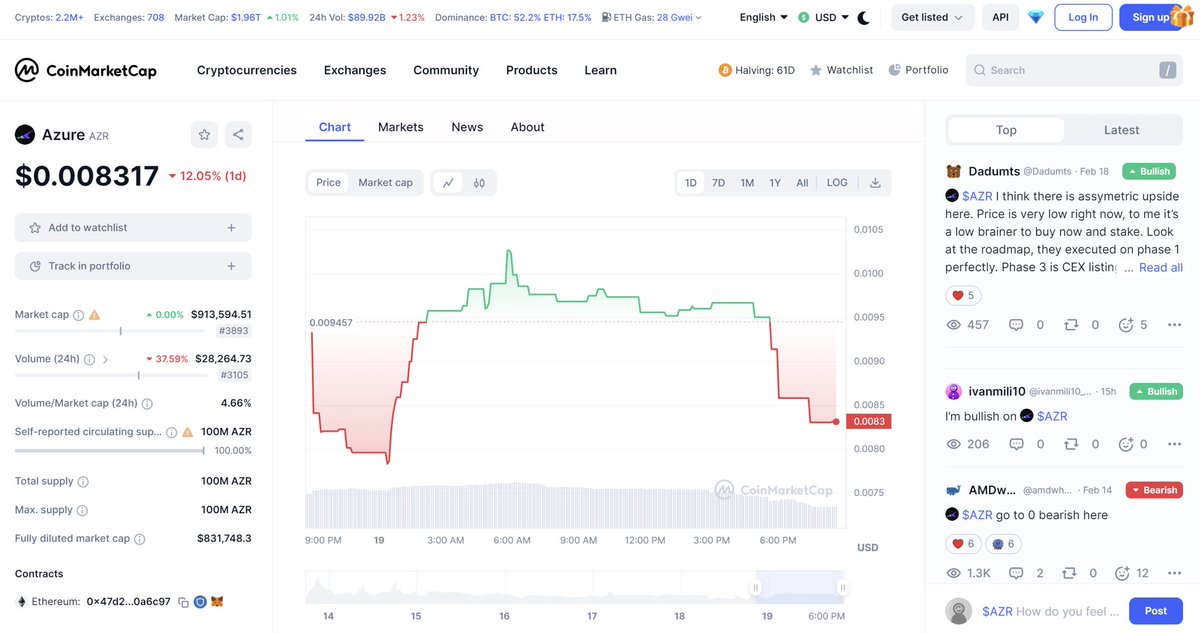This screenshot has height=633, width=1200.
Task: Open more options on Dadumts post
Action: tap(1175, 325)
